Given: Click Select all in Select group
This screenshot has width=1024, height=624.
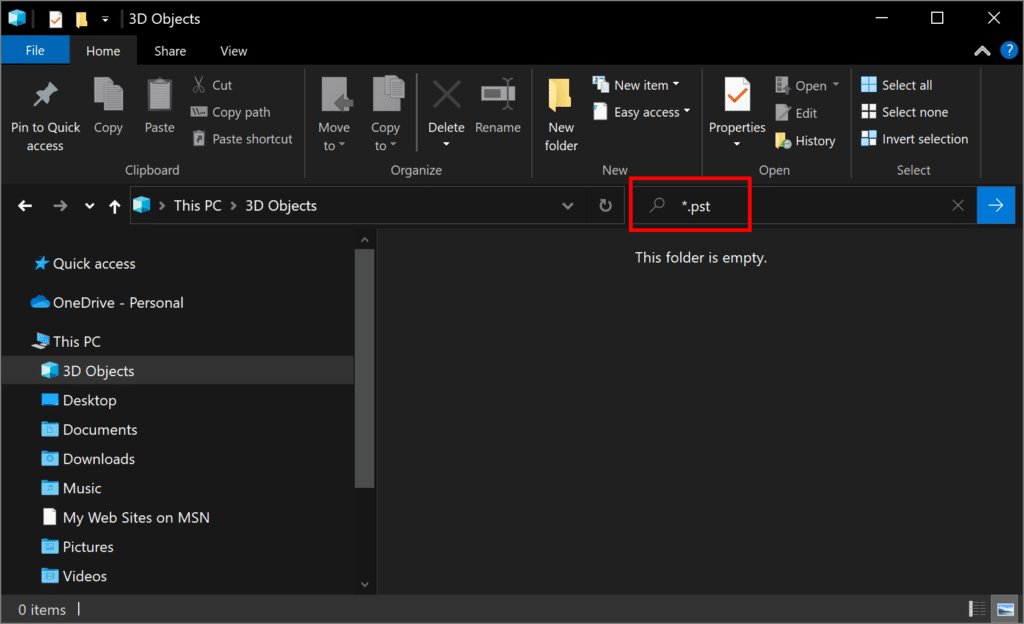Looking at the screenshot, I should (x=897, y=85).
